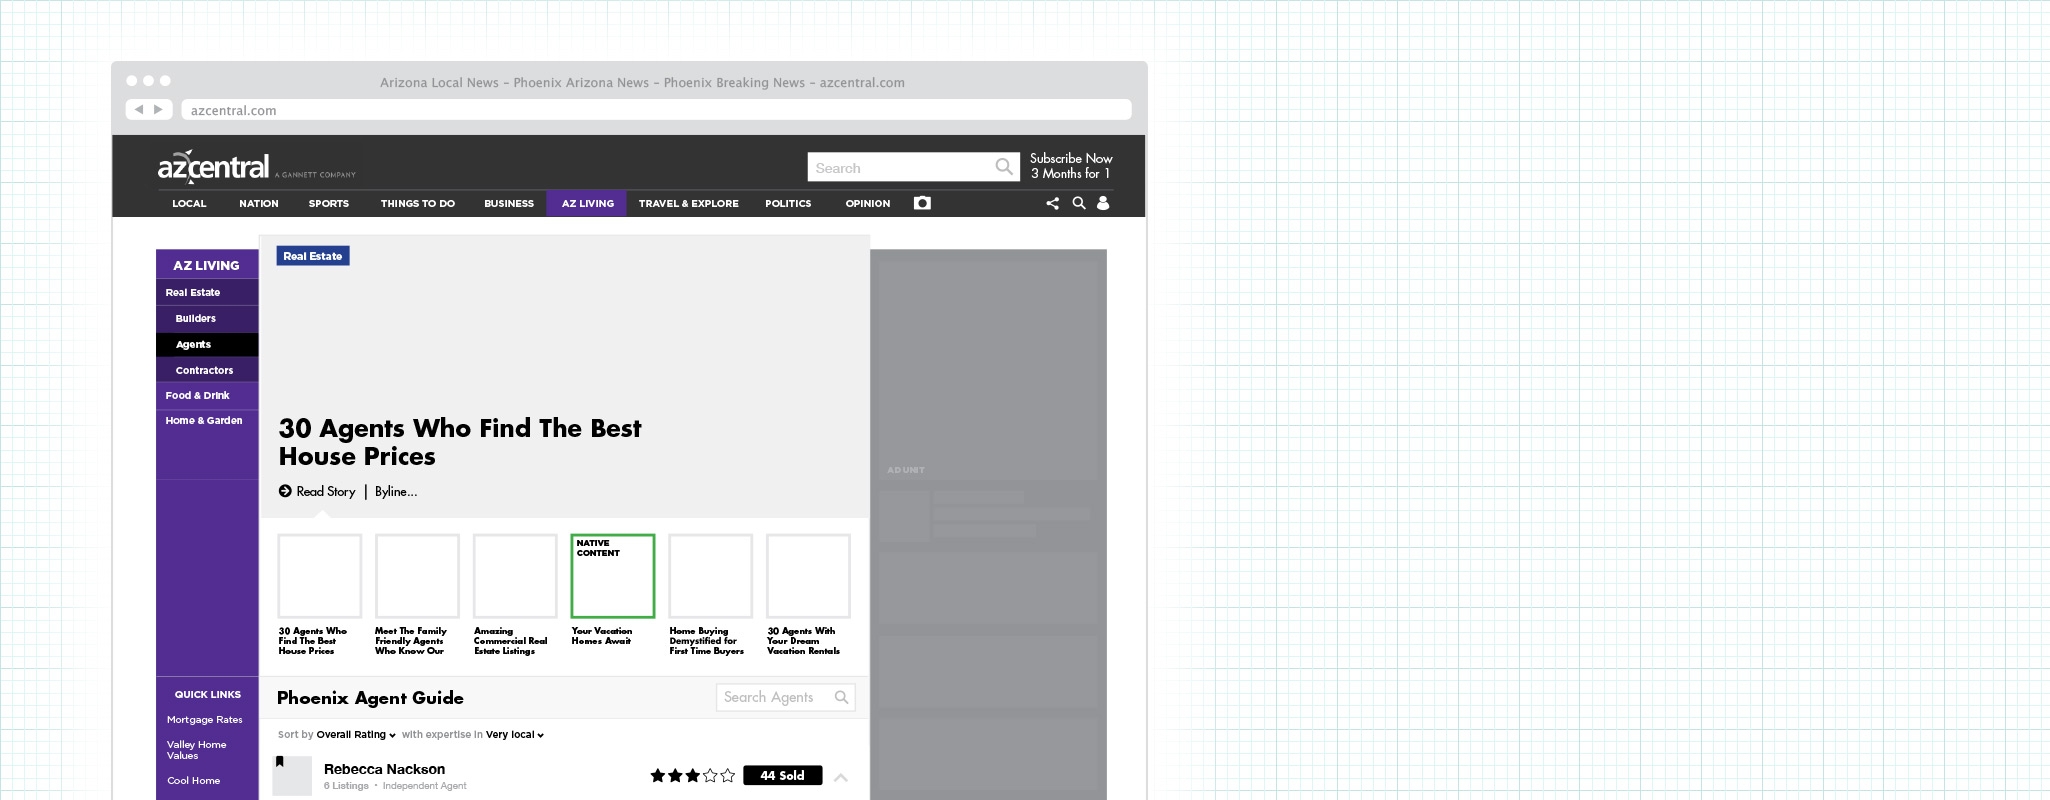Image resolution: width=2050 pixels, height=800 pixels.
Task: Collapse the Rebecca Nackson row chevron
Action: 841,777
